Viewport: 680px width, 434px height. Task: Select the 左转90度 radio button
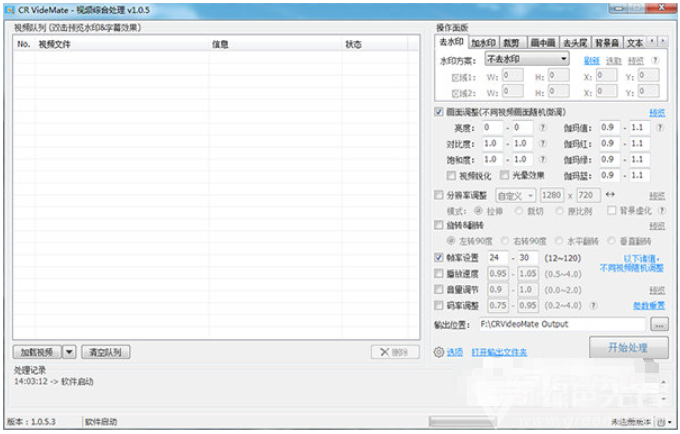coord(451,241)
